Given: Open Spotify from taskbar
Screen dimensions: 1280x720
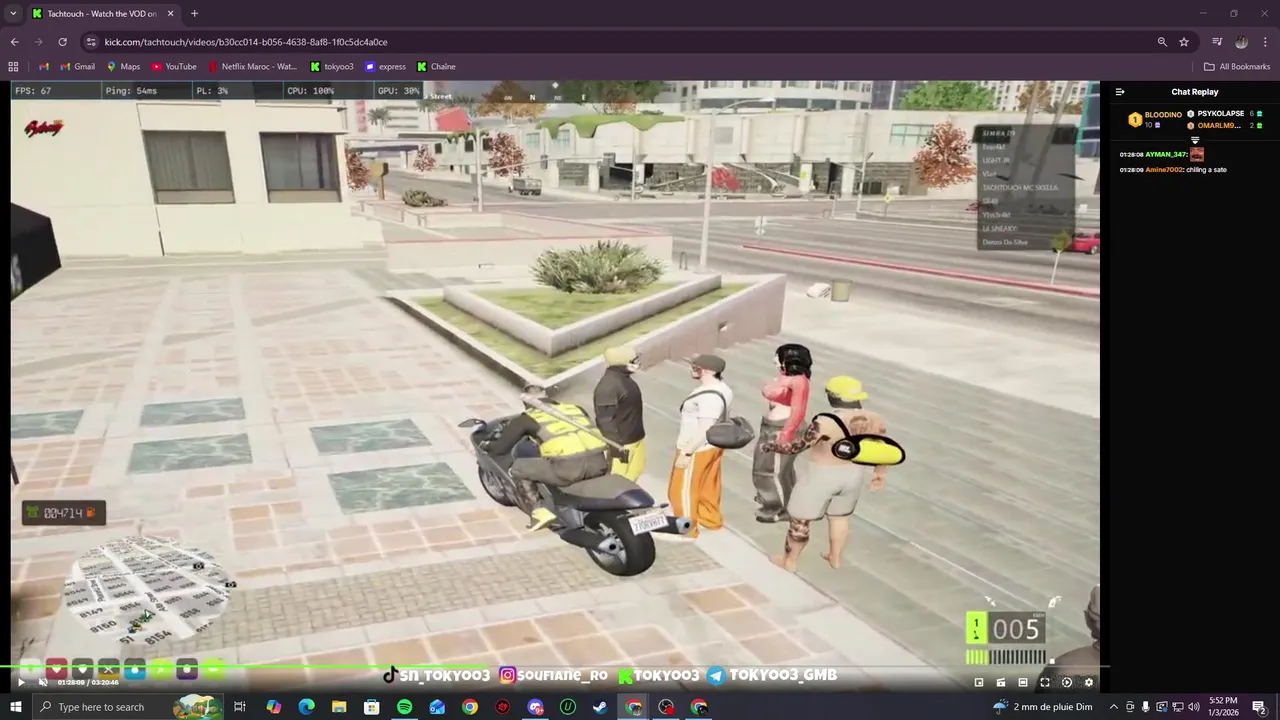Looking at the screenshot, I should click(404, 707).
